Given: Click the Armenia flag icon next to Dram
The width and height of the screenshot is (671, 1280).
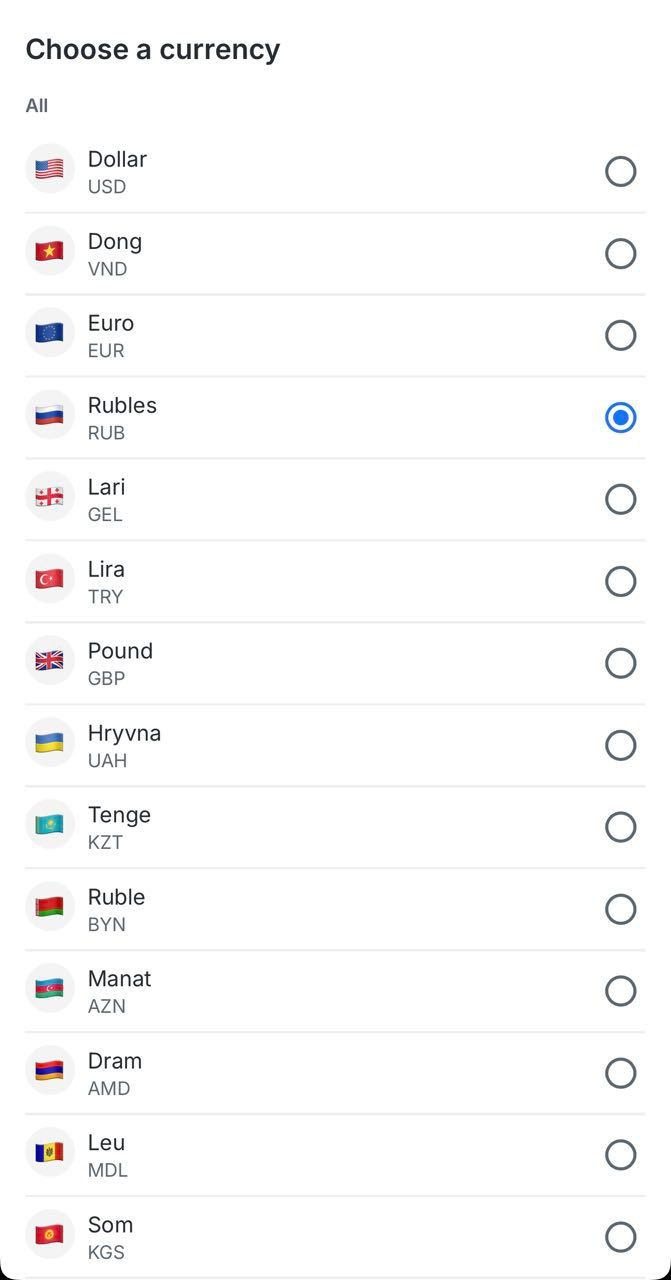Looking at the screenshot, I should pyautogui.click(x=49, y=1071).
